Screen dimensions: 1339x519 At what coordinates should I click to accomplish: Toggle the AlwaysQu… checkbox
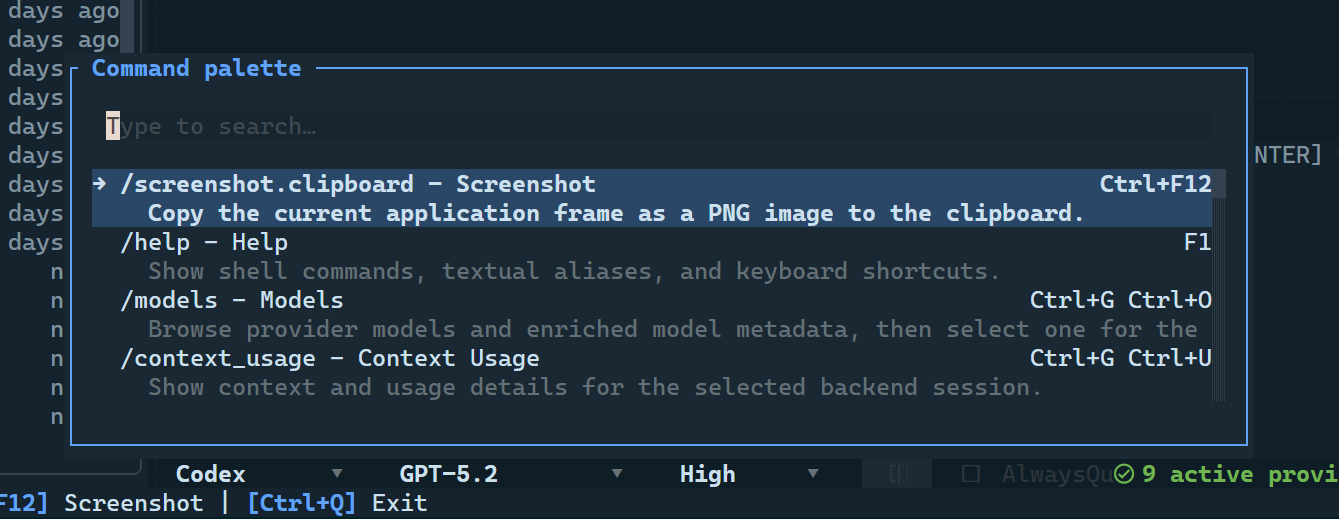(x=970, y=474)
